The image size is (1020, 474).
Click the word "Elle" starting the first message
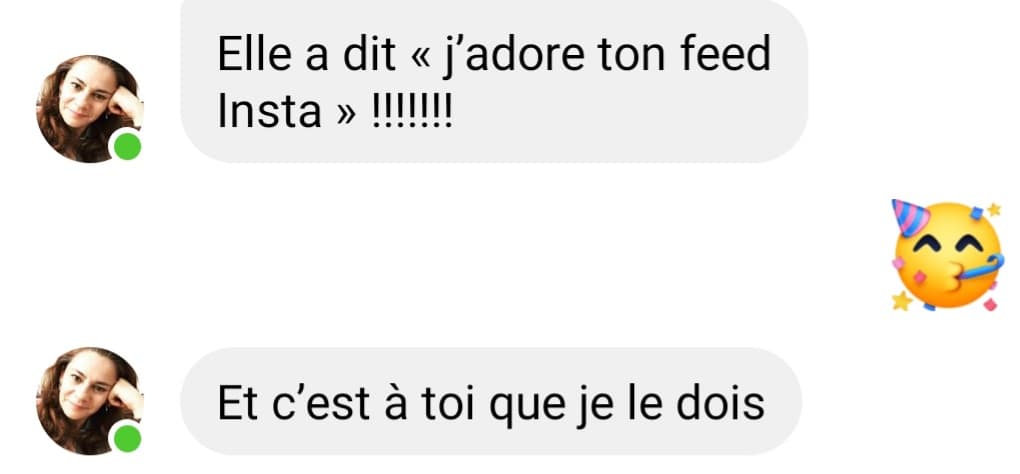tap(253, 53)
